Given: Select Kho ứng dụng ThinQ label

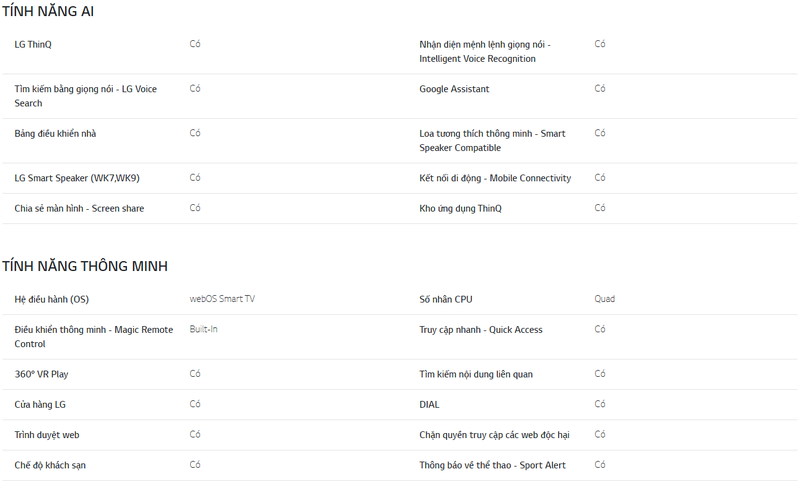Looking at the screenshot, I should pos(460,209).
